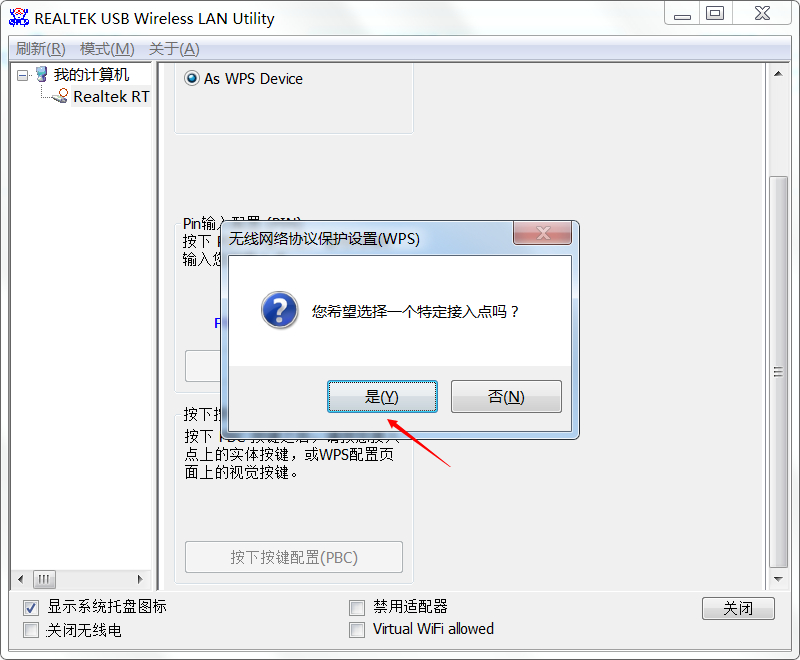
Task: Click tree panel's left scroll arrow
Action: point(20,579)
